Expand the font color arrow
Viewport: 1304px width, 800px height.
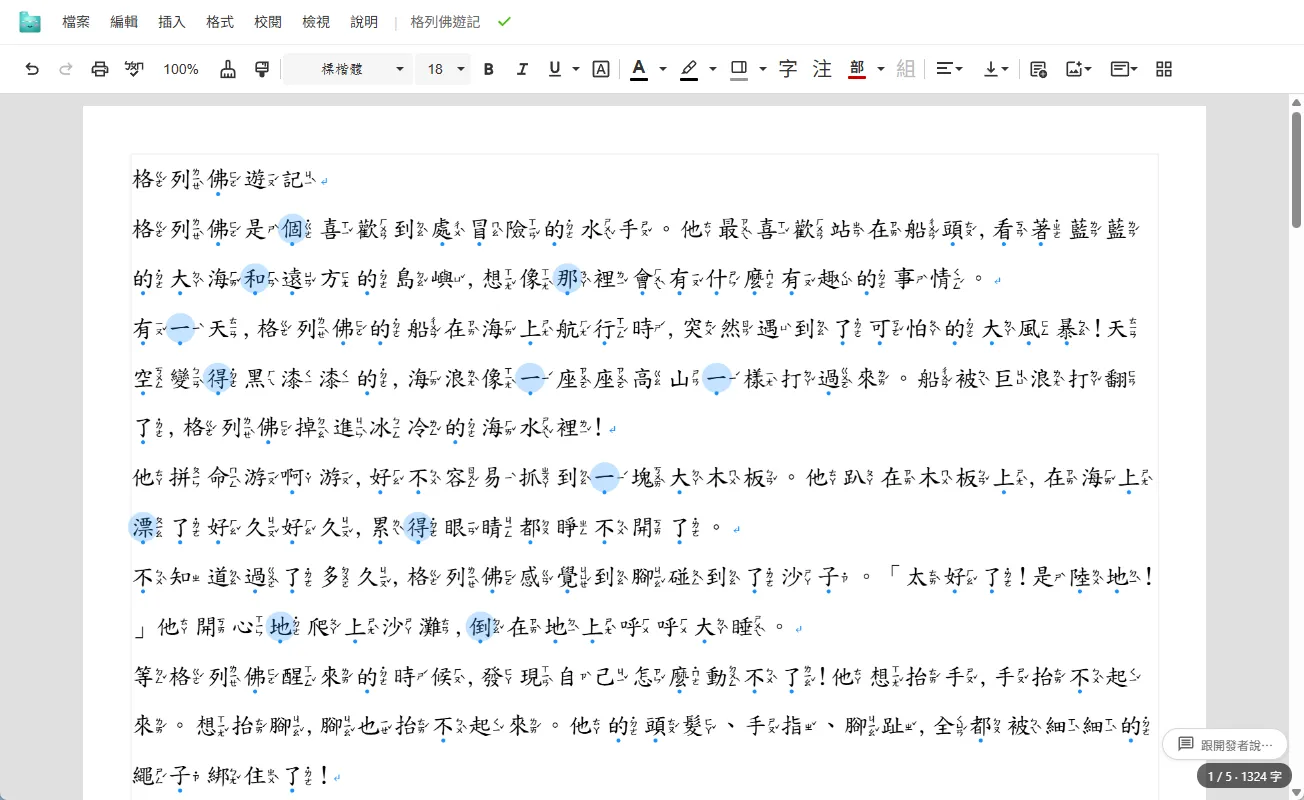point(662,69)
